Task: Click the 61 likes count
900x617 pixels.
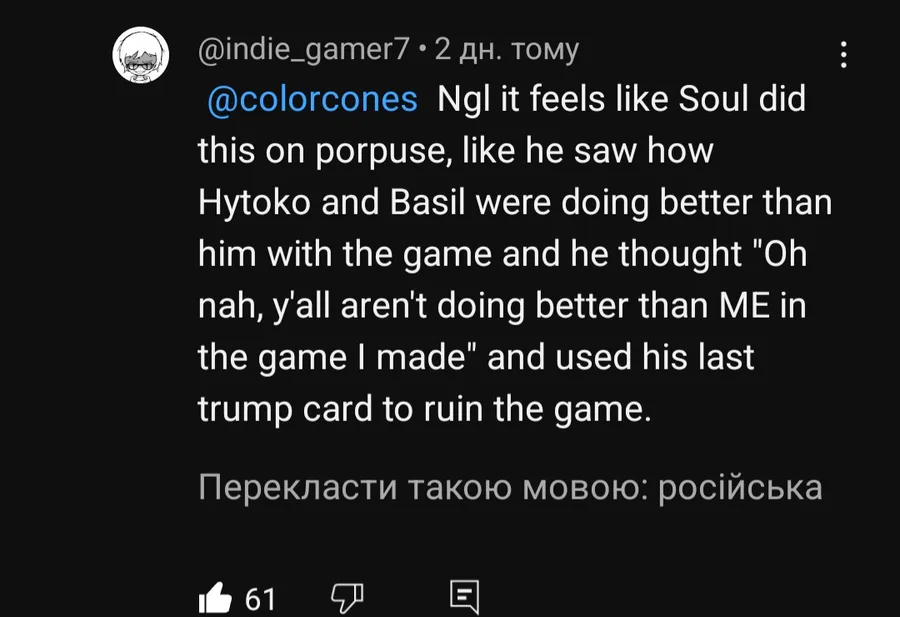Action: [x=260, y=599]
